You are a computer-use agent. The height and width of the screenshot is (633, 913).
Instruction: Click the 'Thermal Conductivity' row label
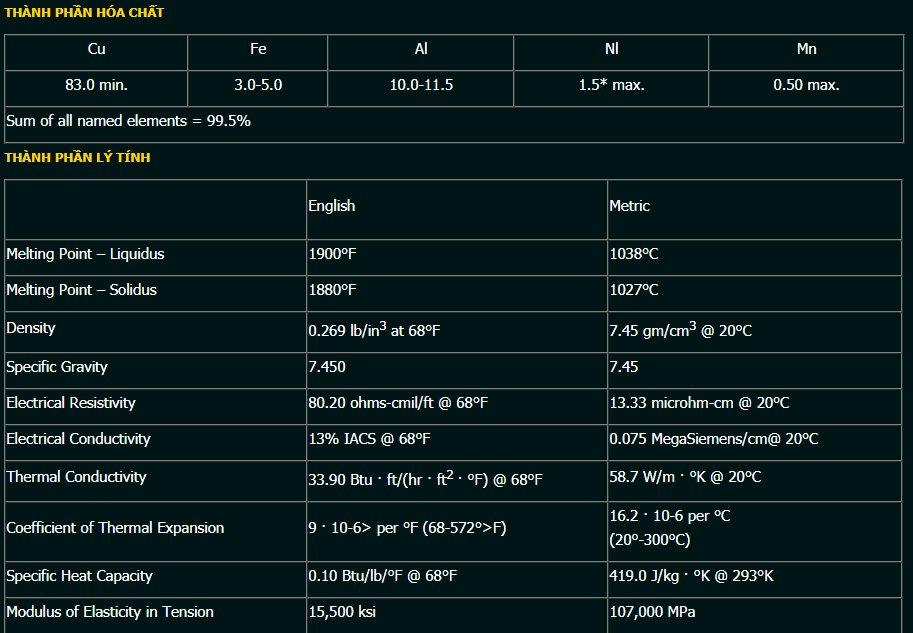click(77, 477)
